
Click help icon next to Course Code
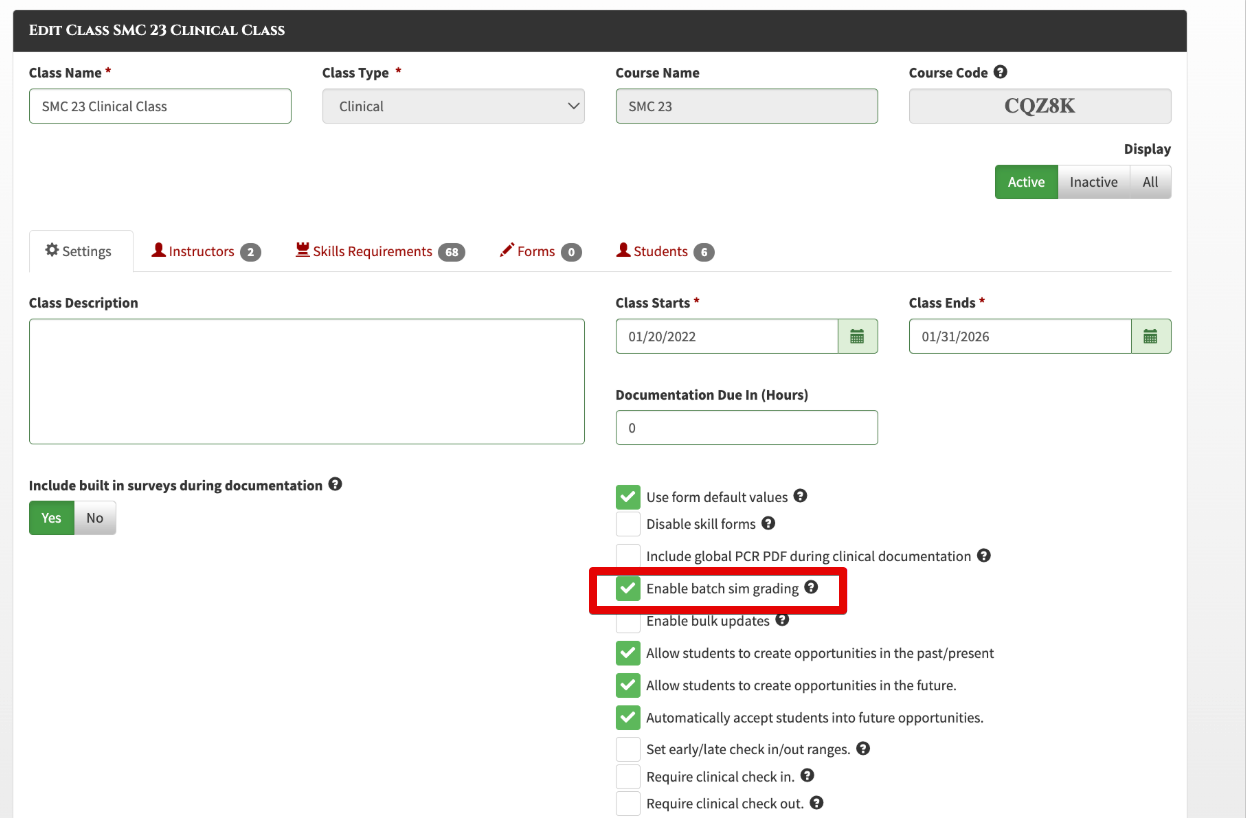[1000, 72]
